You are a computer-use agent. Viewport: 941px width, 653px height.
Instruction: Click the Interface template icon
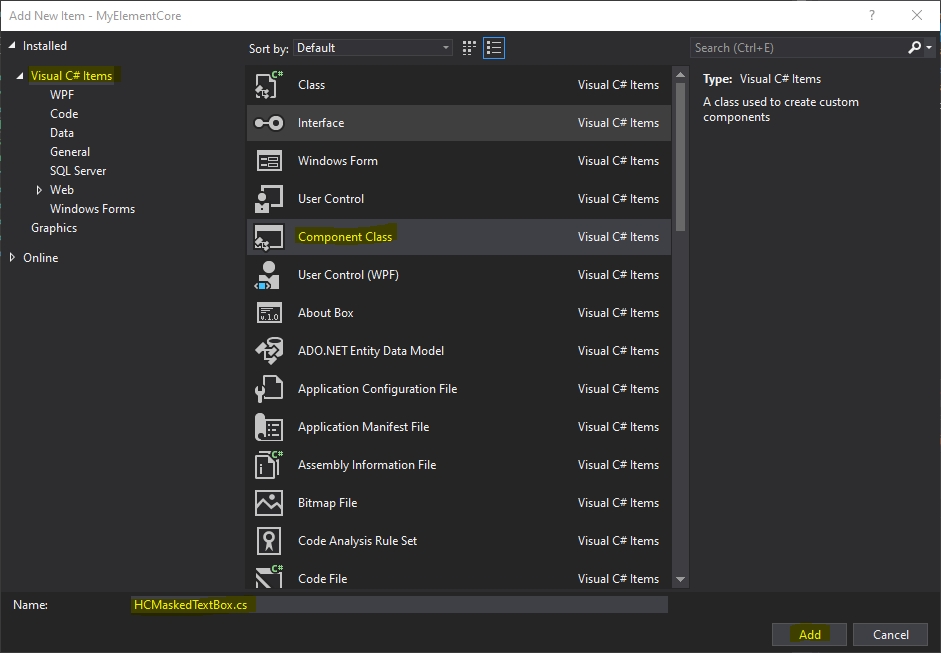coord(269,123)
